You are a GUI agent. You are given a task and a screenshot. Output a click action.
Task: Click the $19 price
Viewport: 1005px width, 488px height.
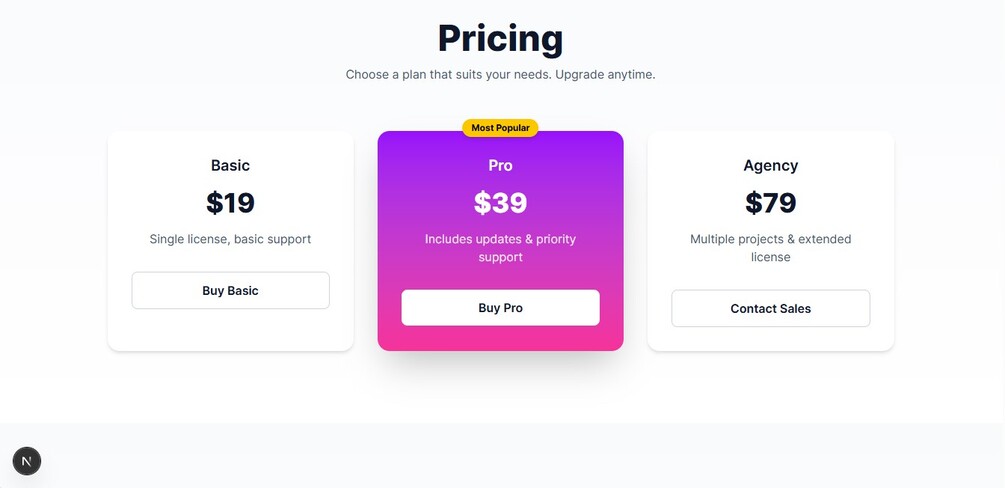coord(230,203)
